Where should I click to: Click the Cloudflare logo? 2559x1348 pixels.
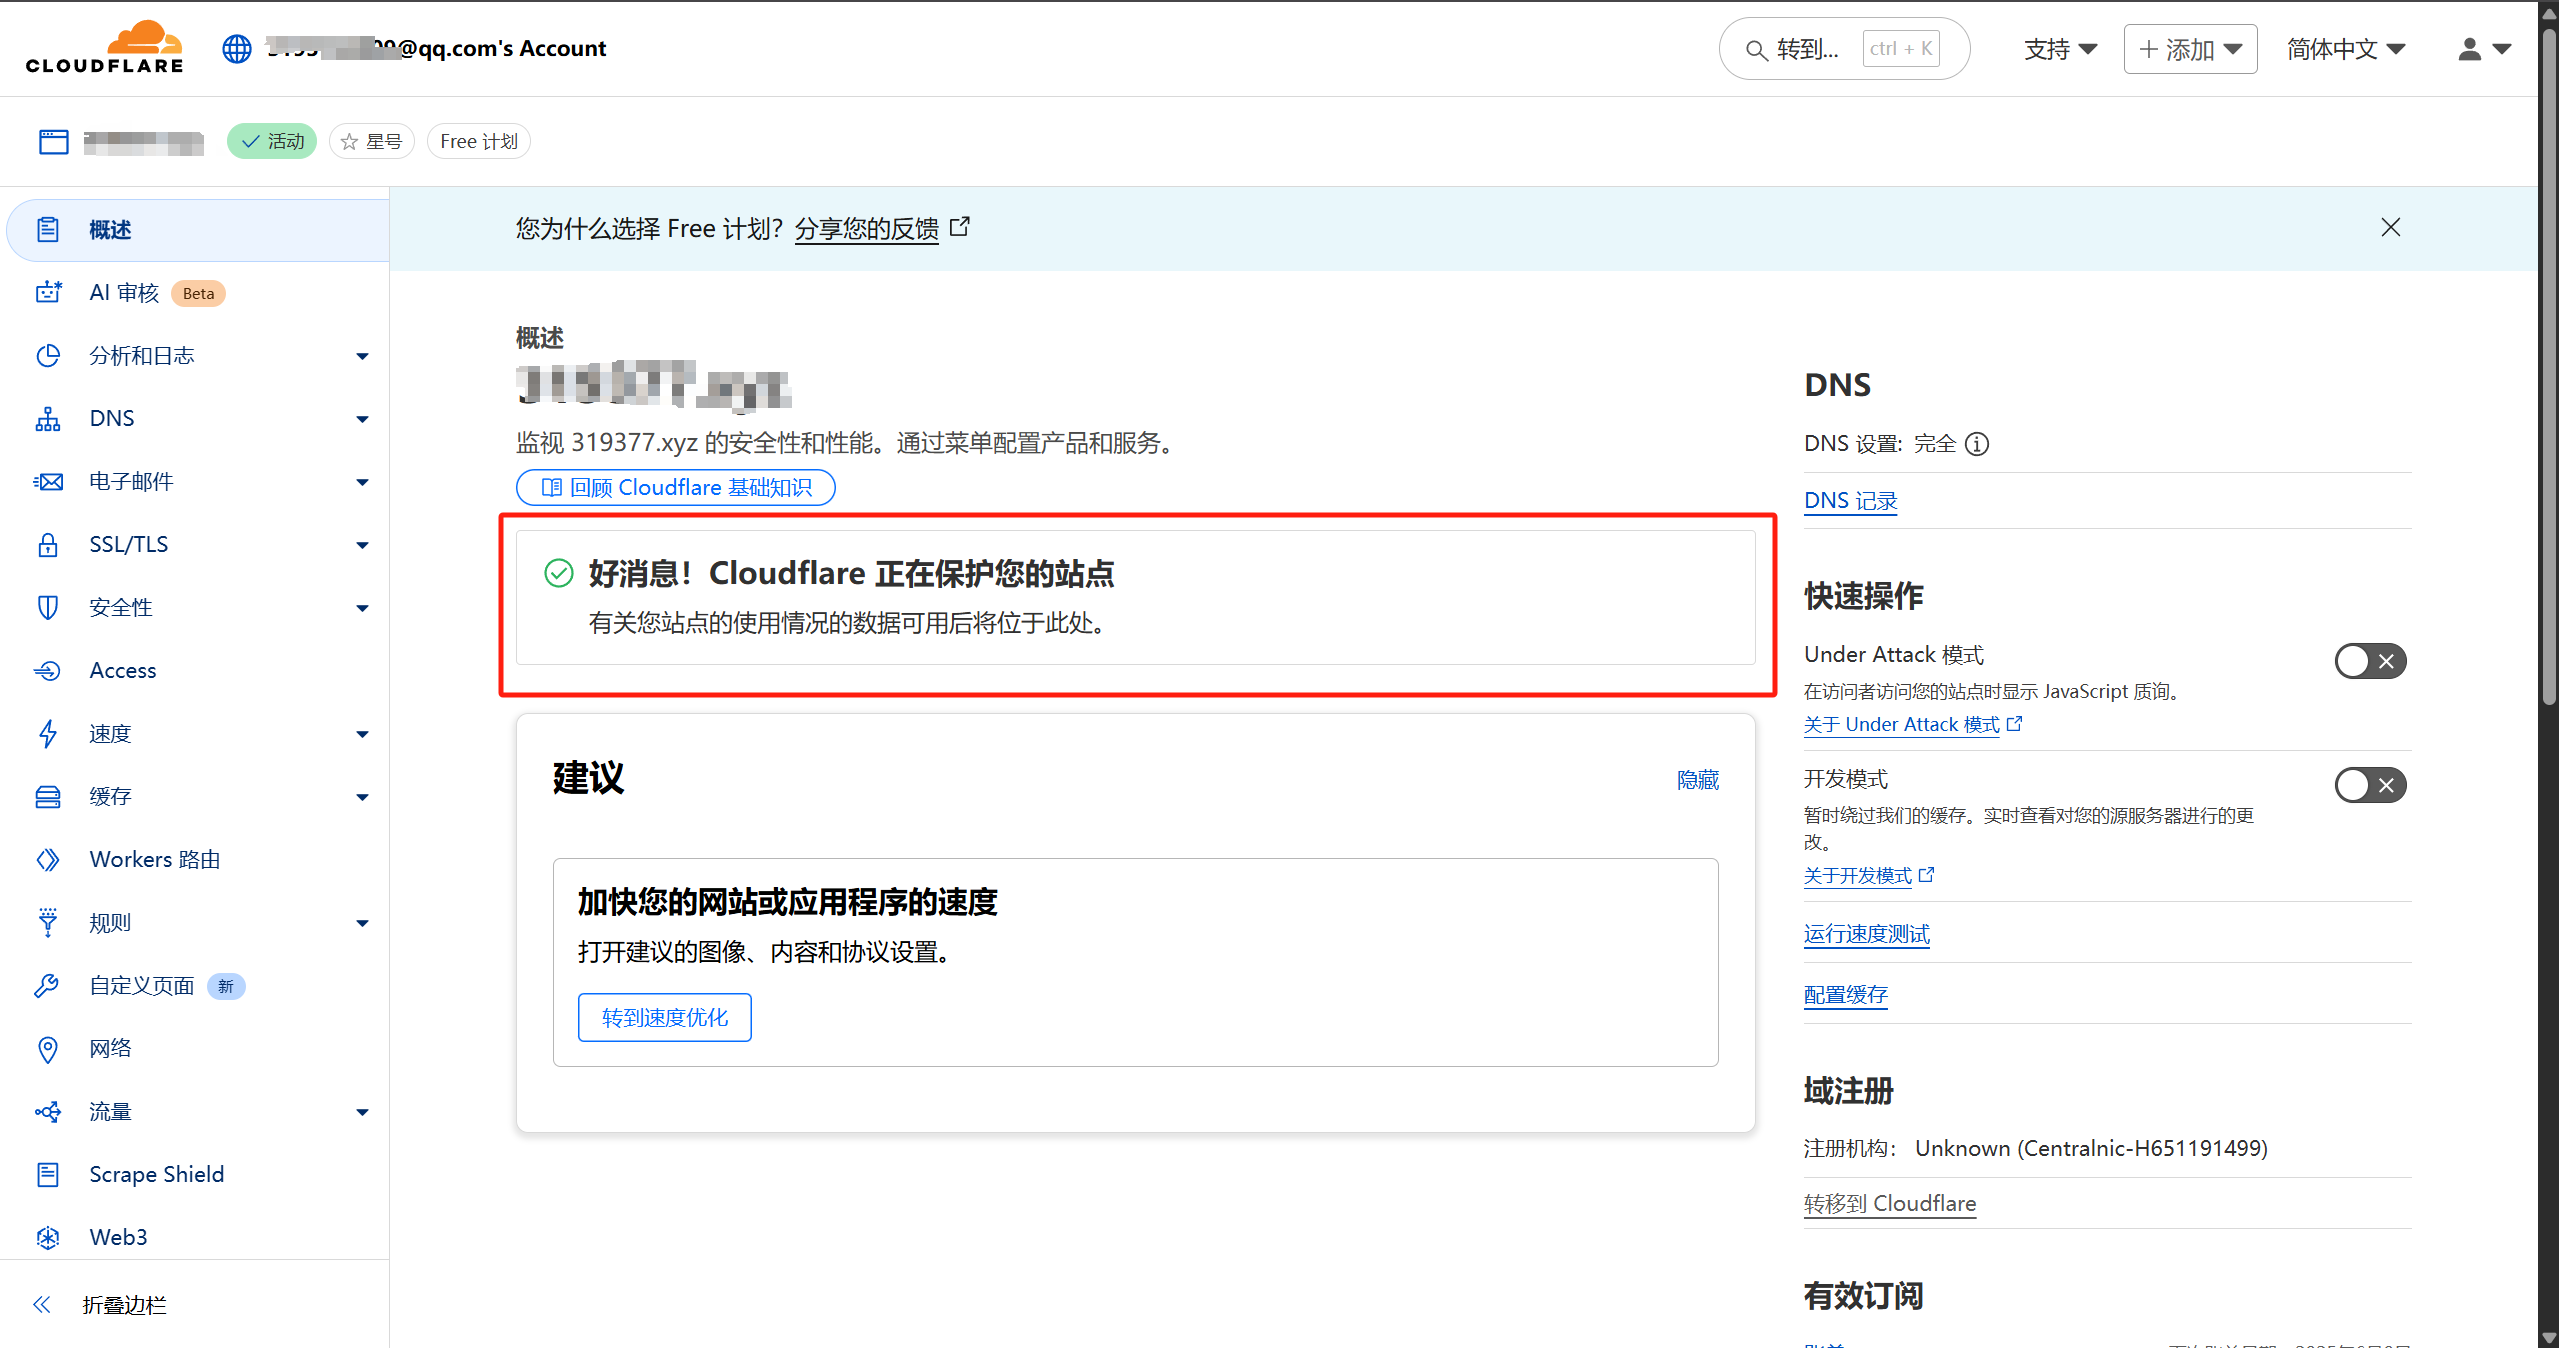(x=105, y=47)
